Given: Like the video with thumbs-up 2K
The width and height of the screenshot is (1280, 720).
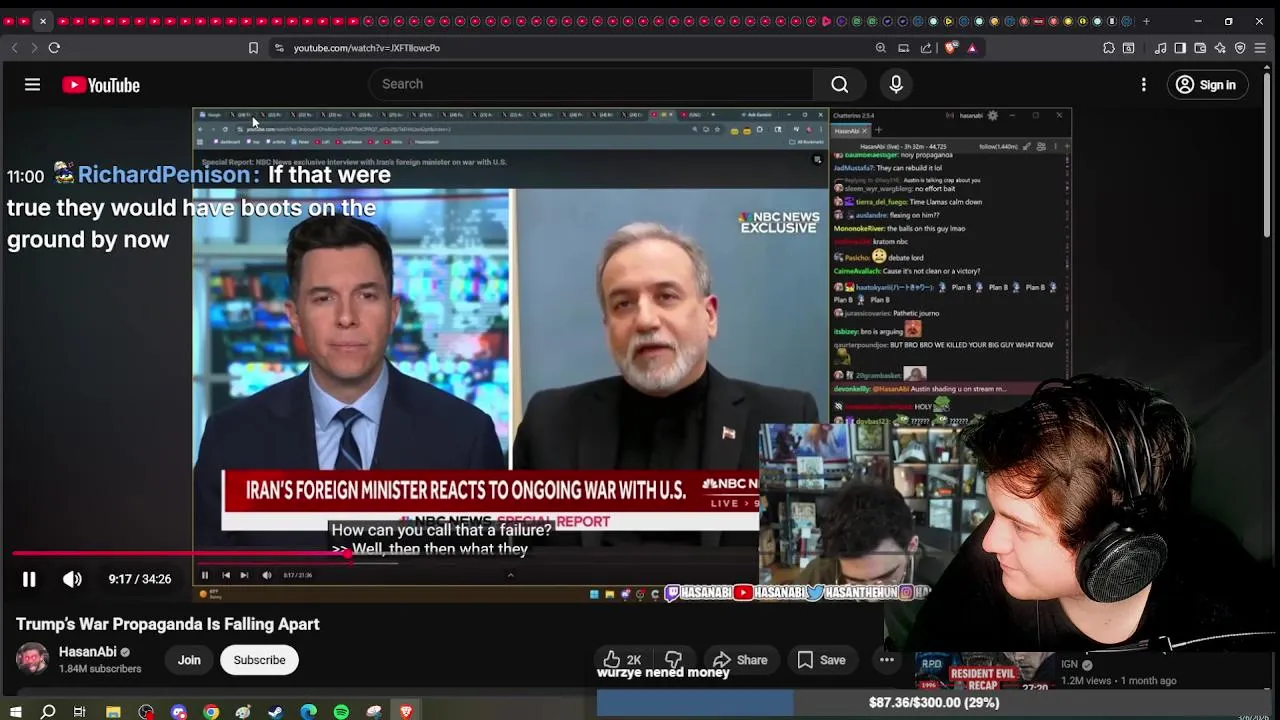Looking at the screenshot, I should click(x=621, y=660).
